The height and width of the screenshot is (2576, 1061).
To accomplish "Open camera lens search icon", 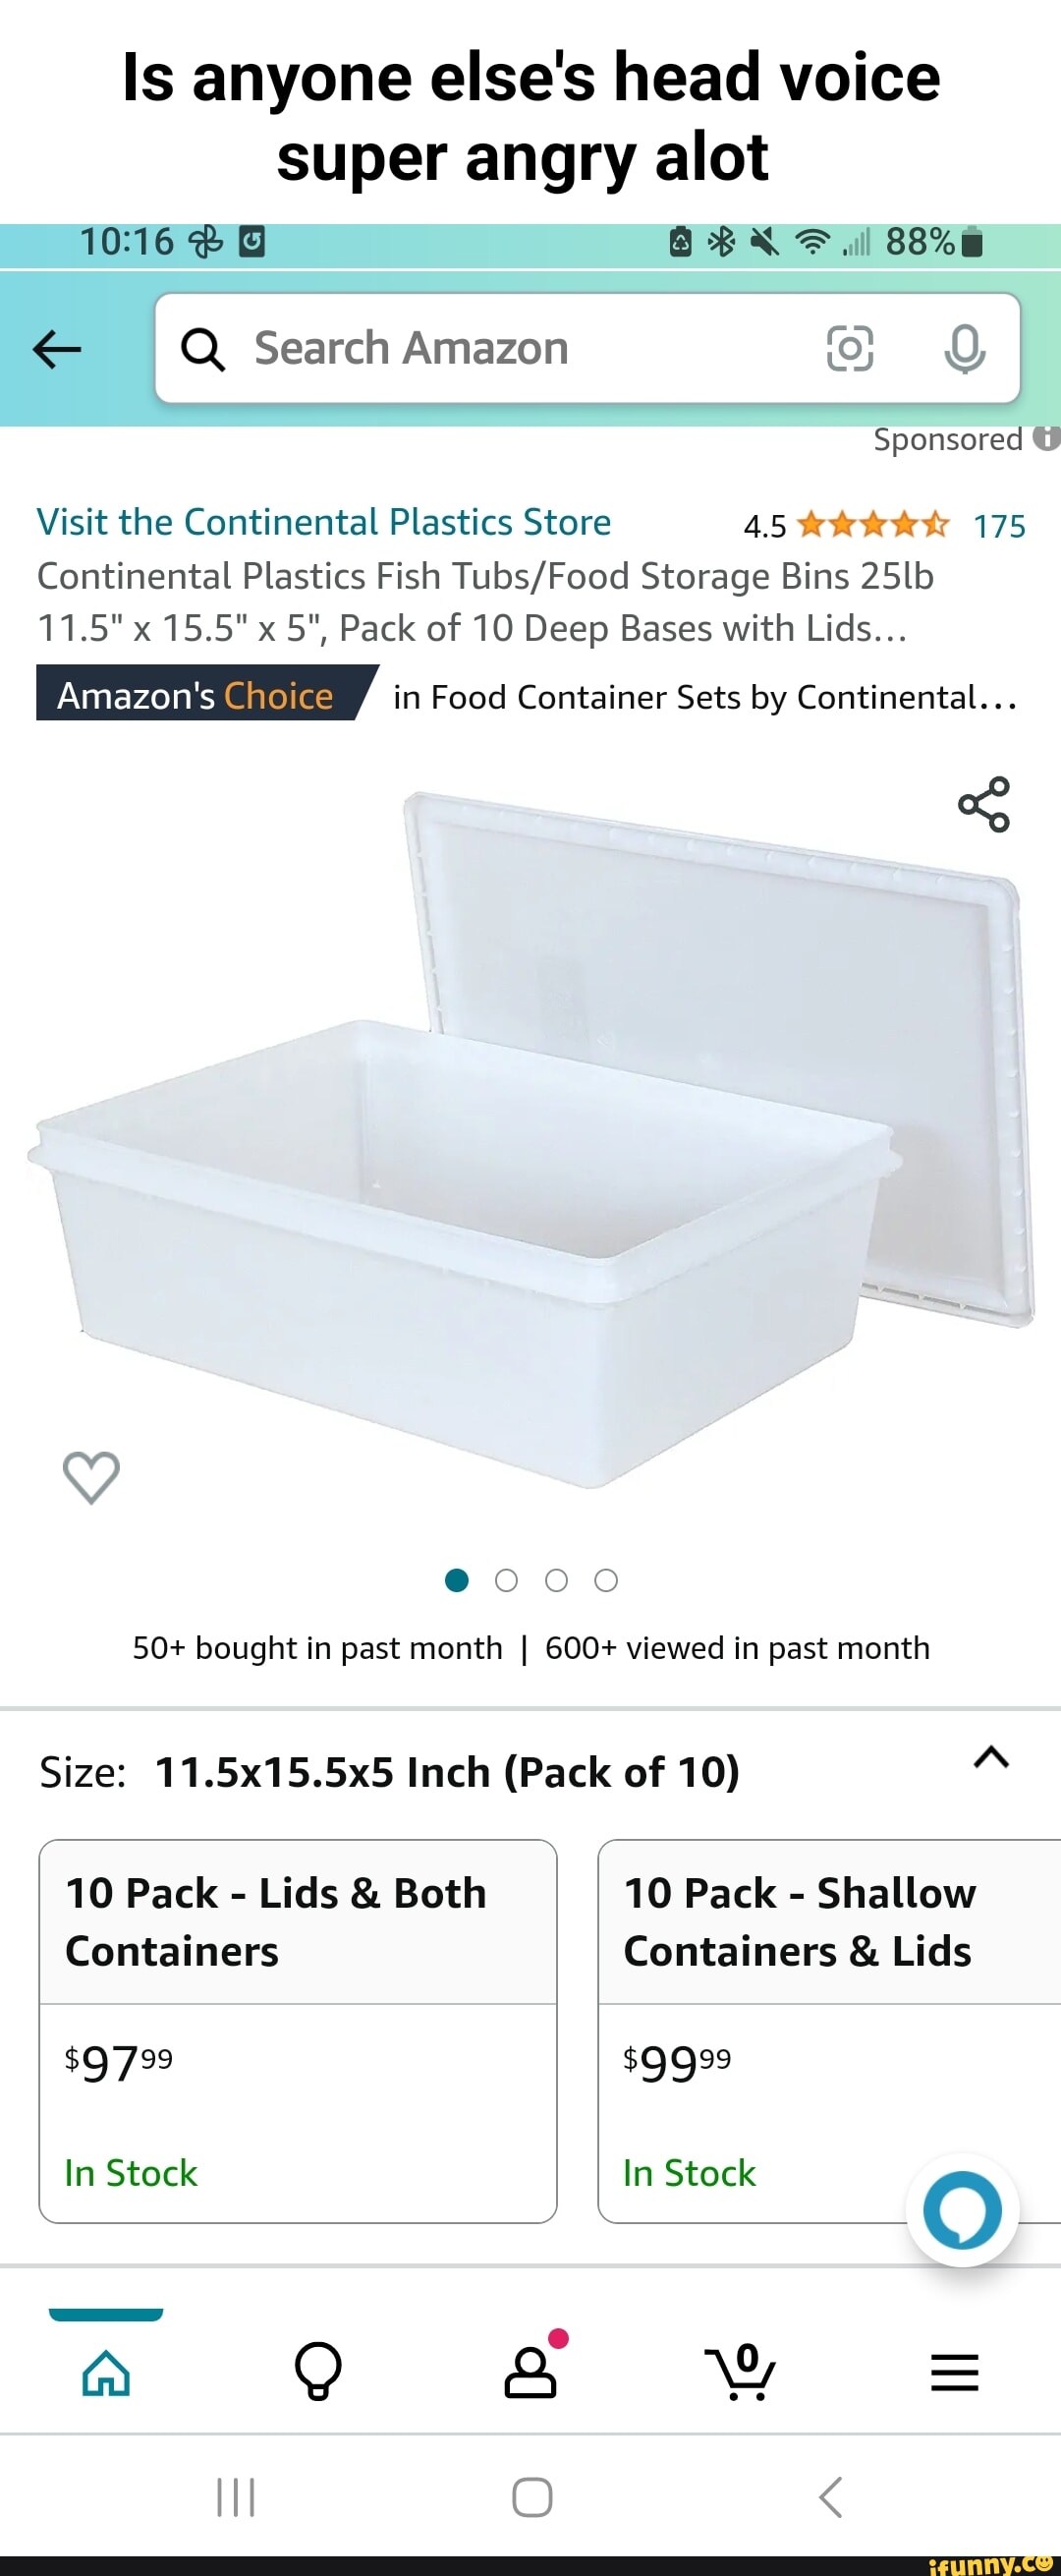I will (x=849, y=349).
